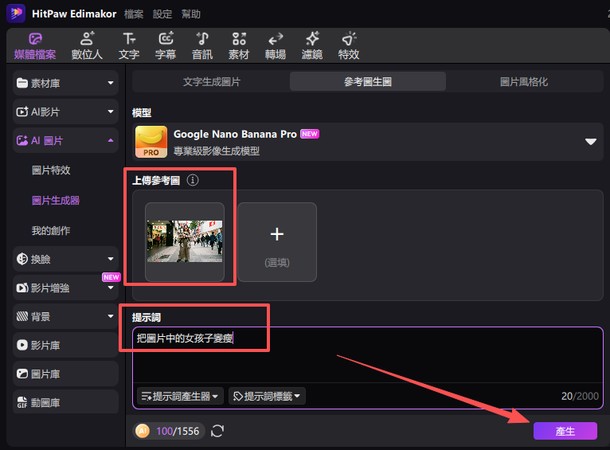610x450 pixels.
Task: Click the 素材庫 folder icon
Action: coord(22,83)
